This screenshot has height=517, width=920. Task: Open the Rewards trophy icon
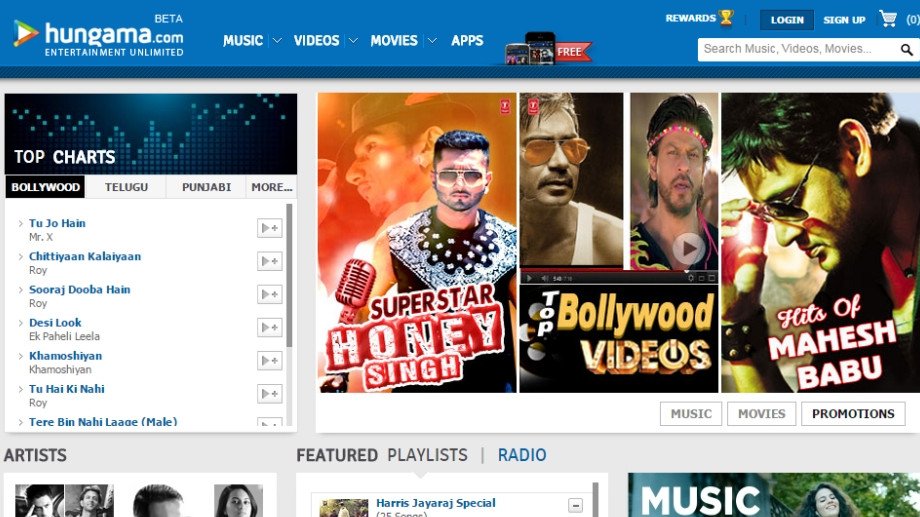pos(726,18)
